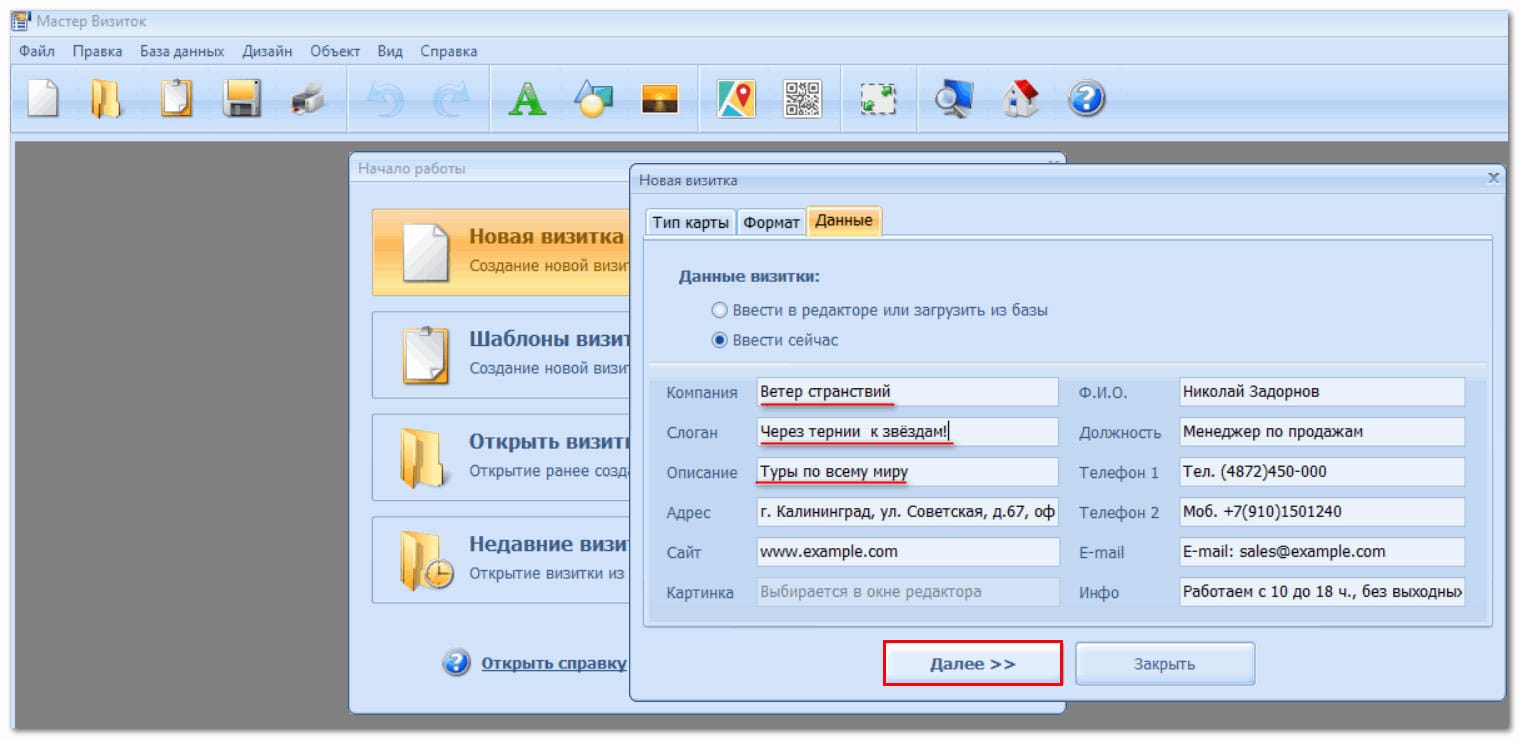Open the Правка menu

pos(98,51)
